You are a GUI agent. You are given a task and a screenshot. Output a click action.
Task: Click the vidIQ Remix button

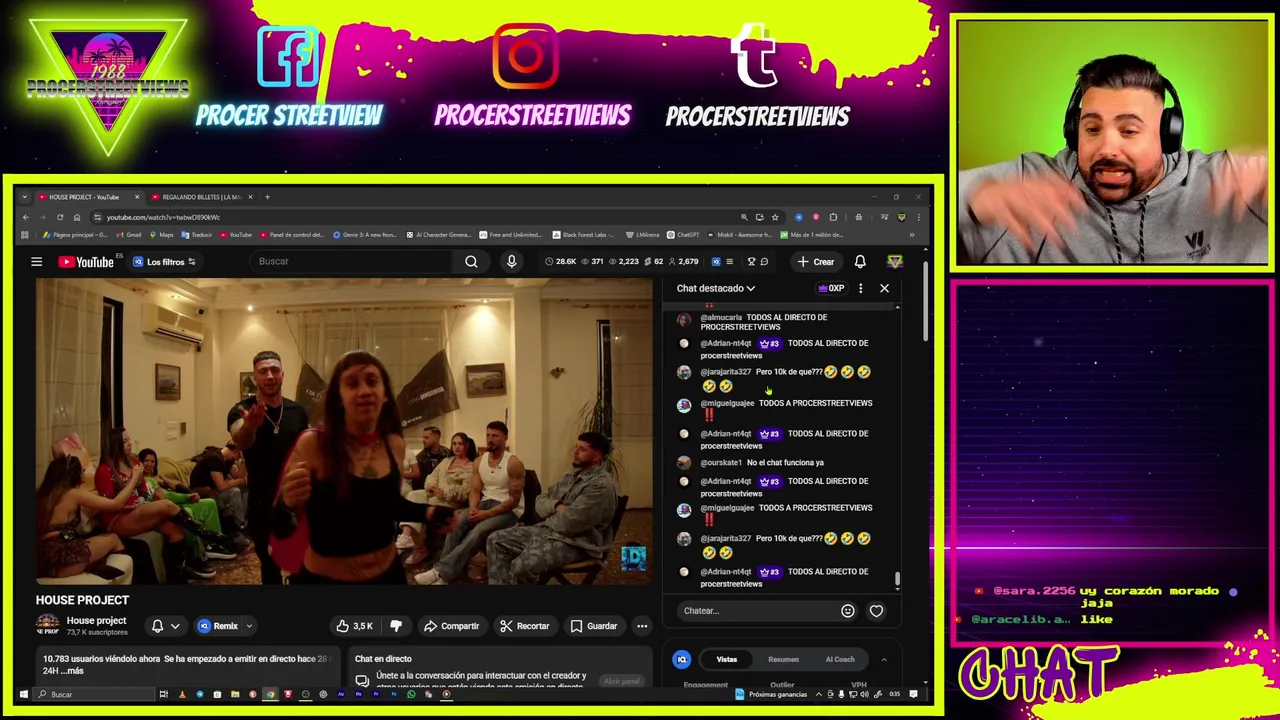pyautogui.click(x=218, y=626)
